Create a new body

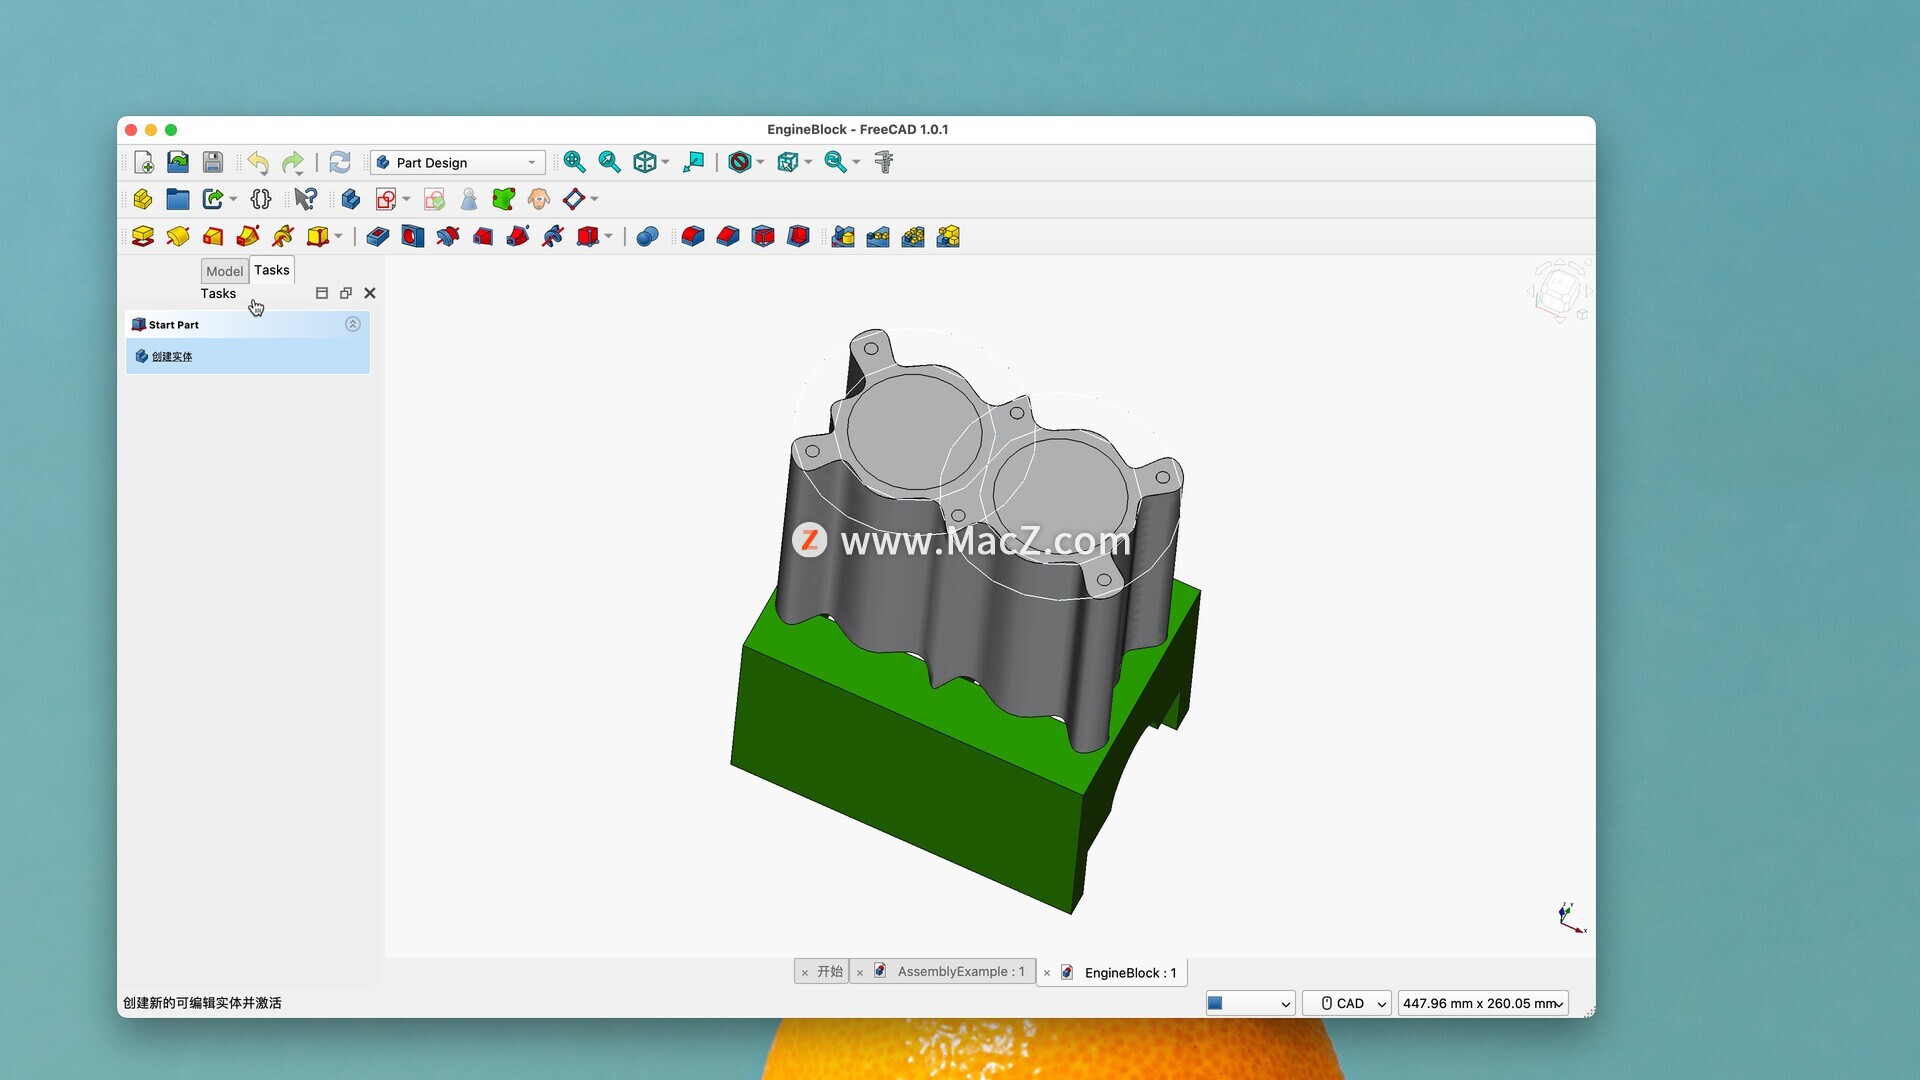pyautogui.click(x=351, y=199)
